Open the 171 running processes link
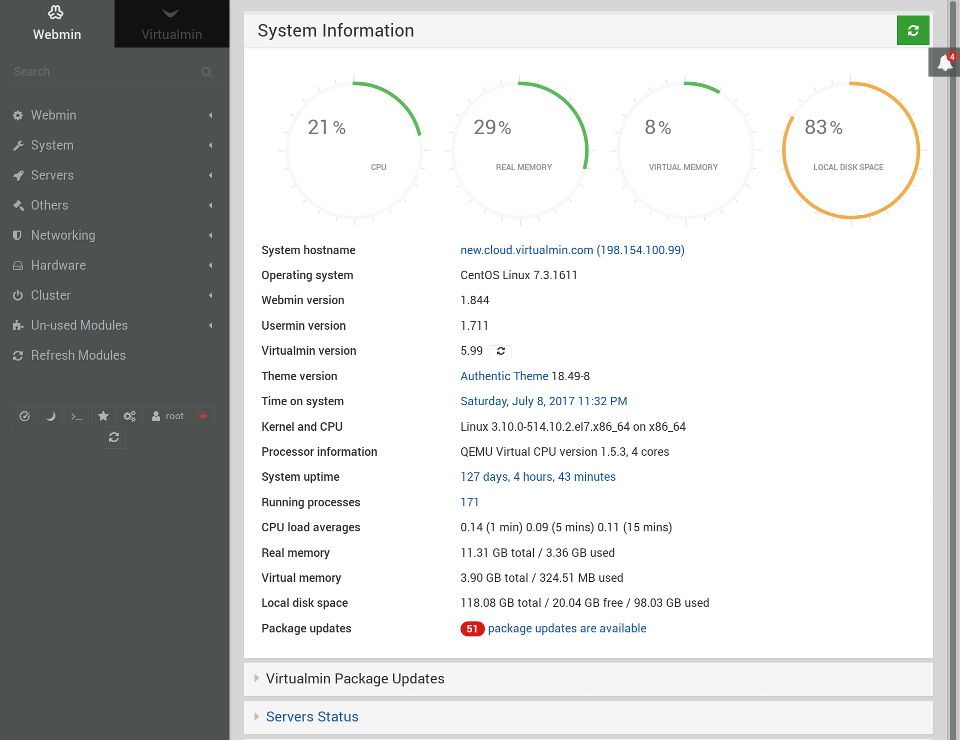The height and width of the screenshot is (740, 960). click(470, 502)
